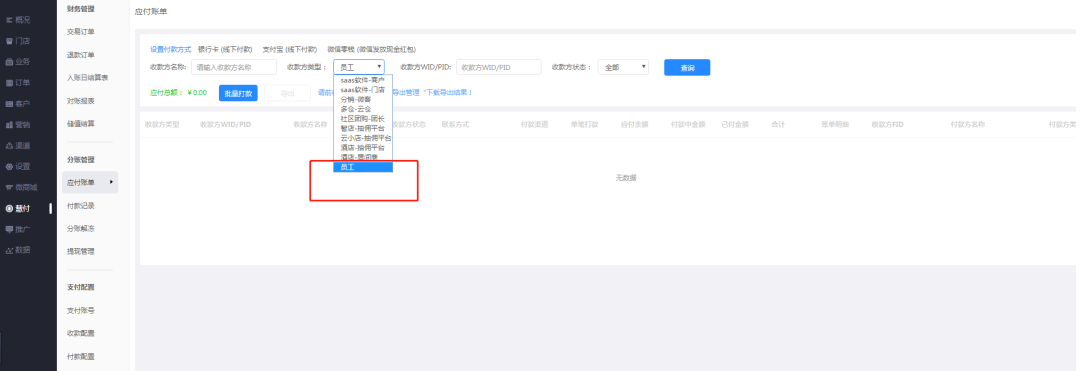Open the 设置付款方式 link
1080x371 pixels.
(x=170, y=50)
